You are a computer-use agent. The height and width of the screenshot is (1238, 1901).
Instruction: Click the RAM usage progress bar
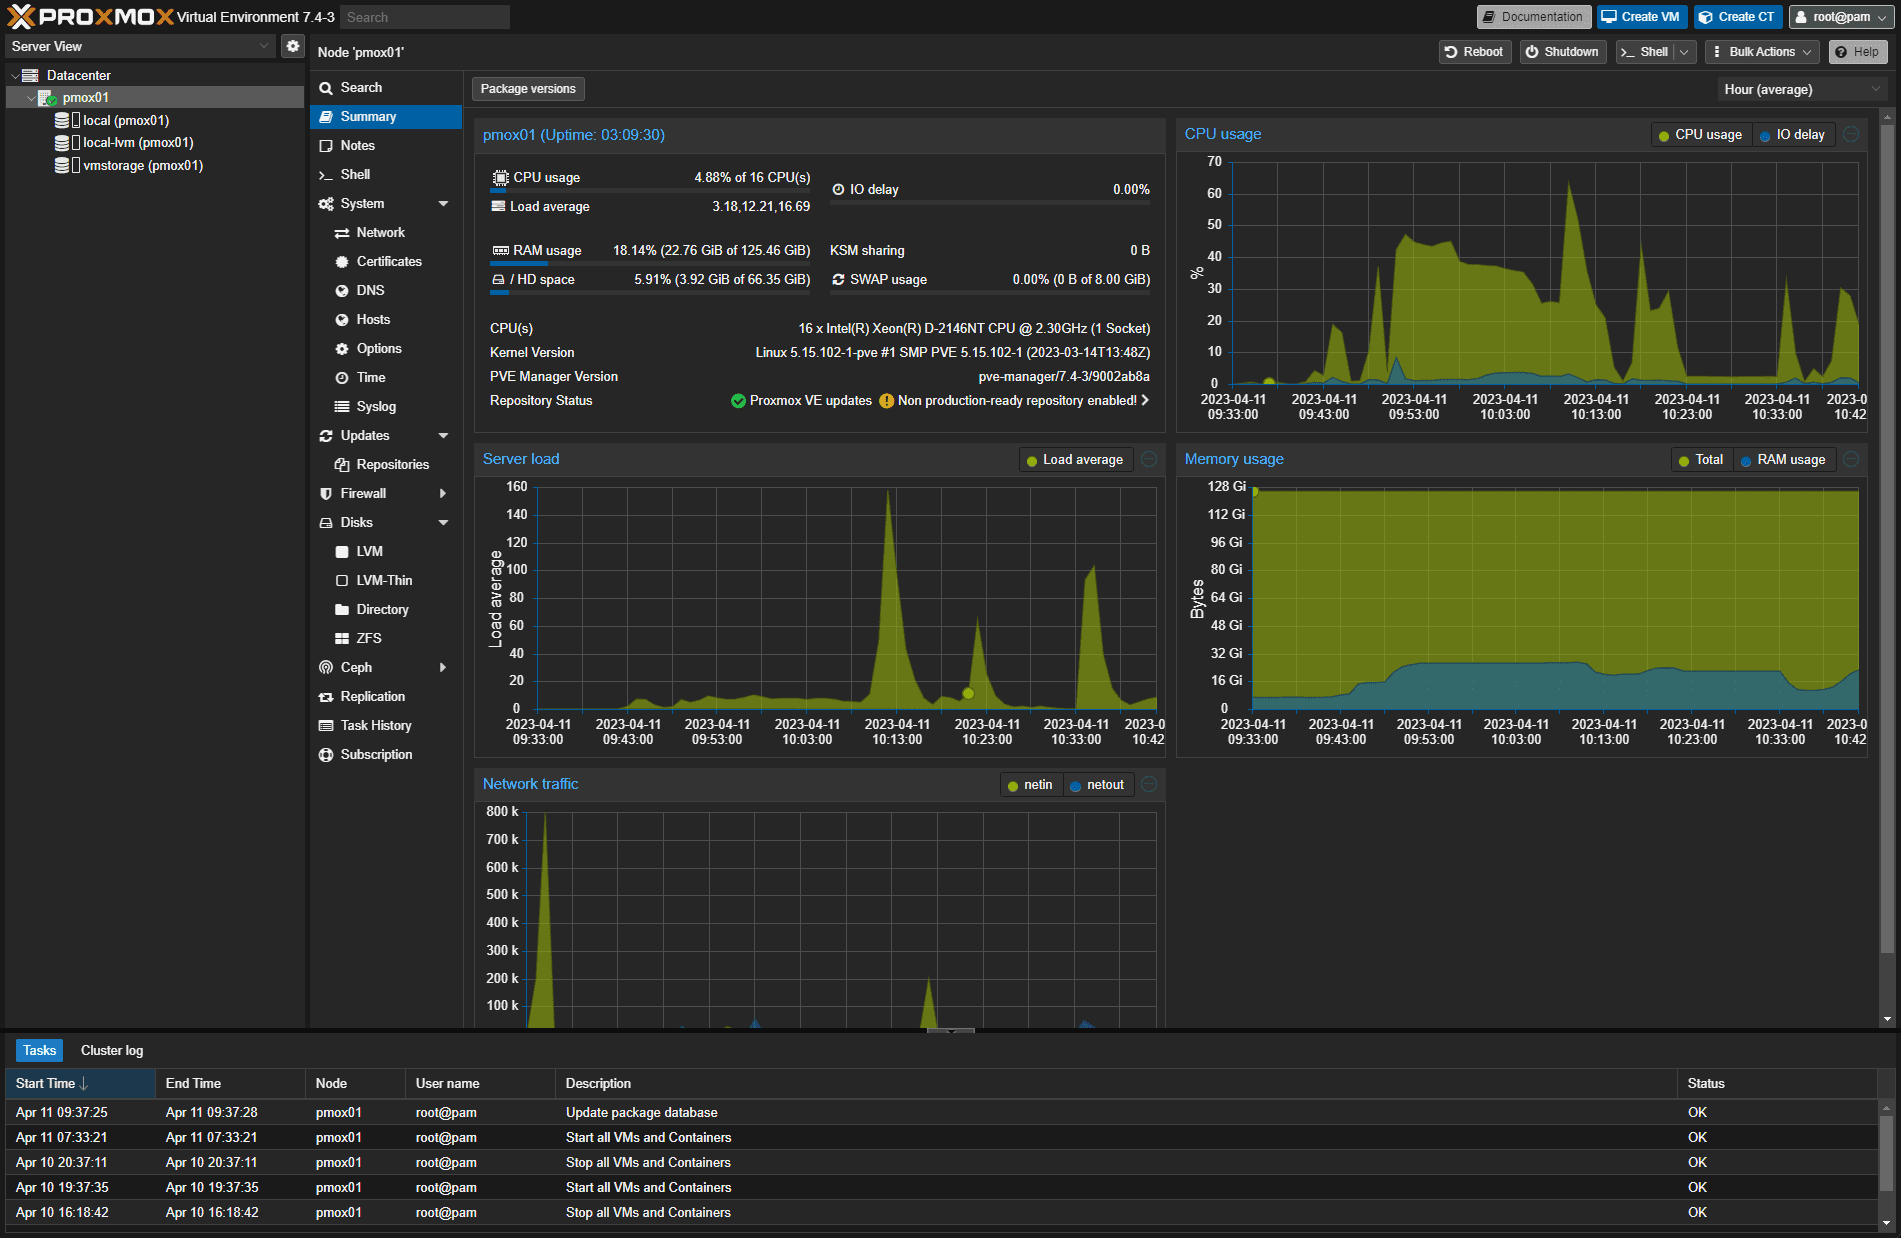coord(650,263)
